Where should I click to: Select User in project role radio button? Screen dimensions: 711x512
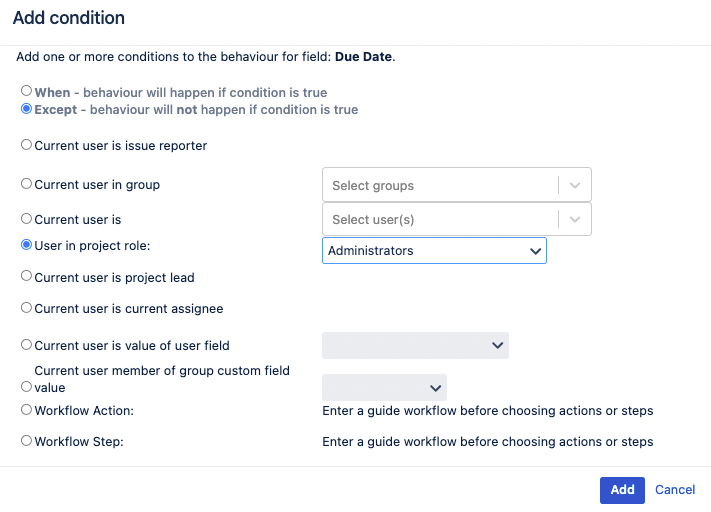(x=26, y=245)
